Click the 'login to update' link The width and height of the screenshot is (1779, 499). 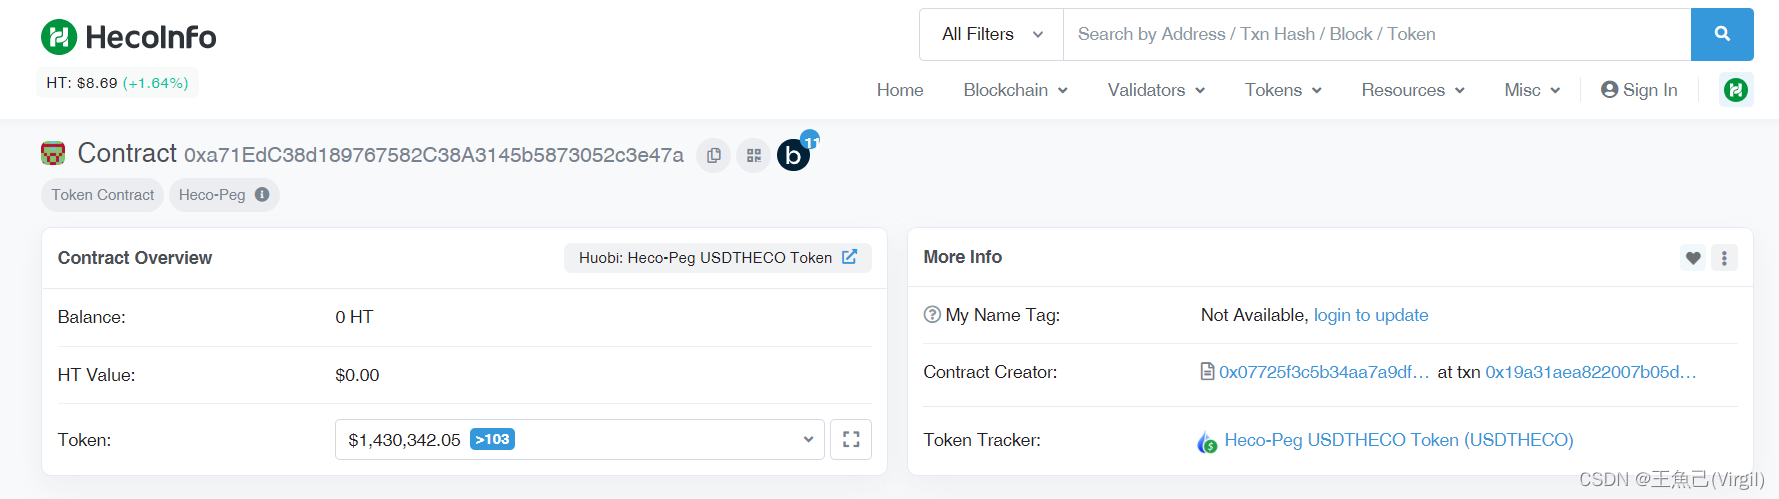tap(1371, 315)
